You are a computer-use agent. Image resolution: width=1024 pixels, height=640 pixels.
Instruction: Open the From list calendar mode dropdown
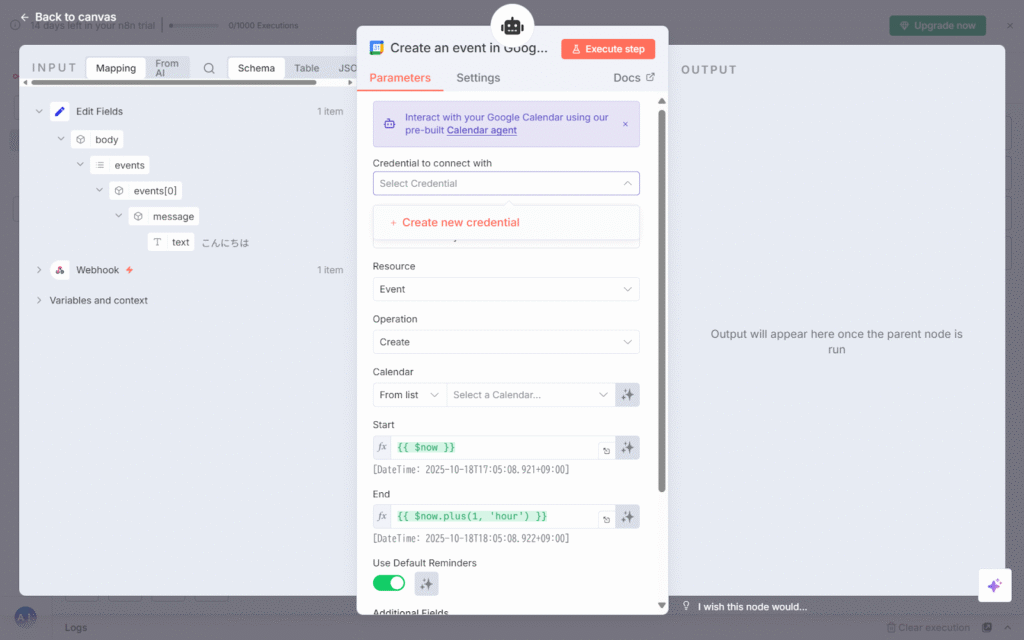(410, 395)
